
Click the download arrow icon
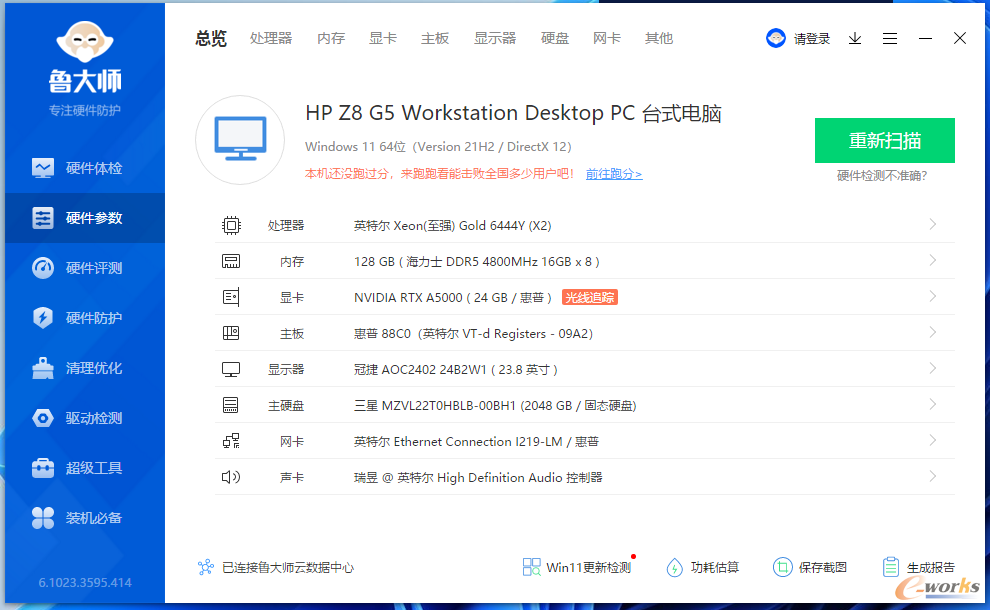855,39
